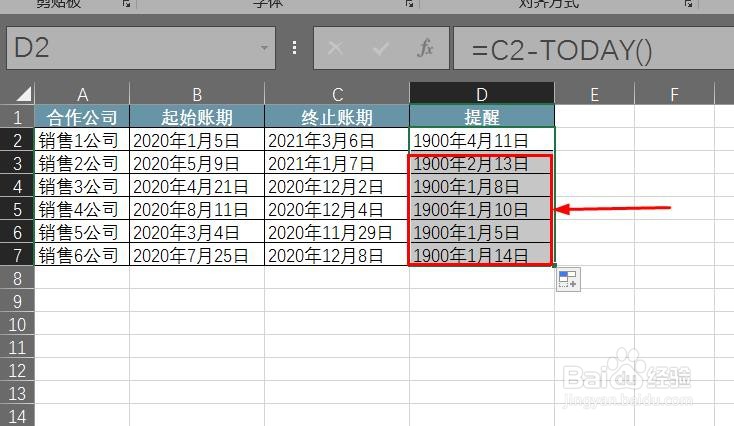Select row 11 header

click(17, 346)
